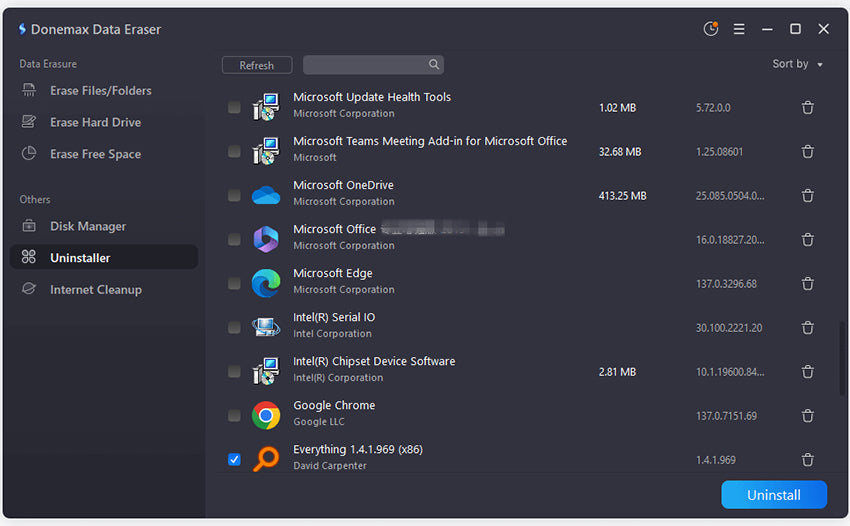Check the Microsoft Office checkbox
850x526 pixels.
[x=234, y=239]
